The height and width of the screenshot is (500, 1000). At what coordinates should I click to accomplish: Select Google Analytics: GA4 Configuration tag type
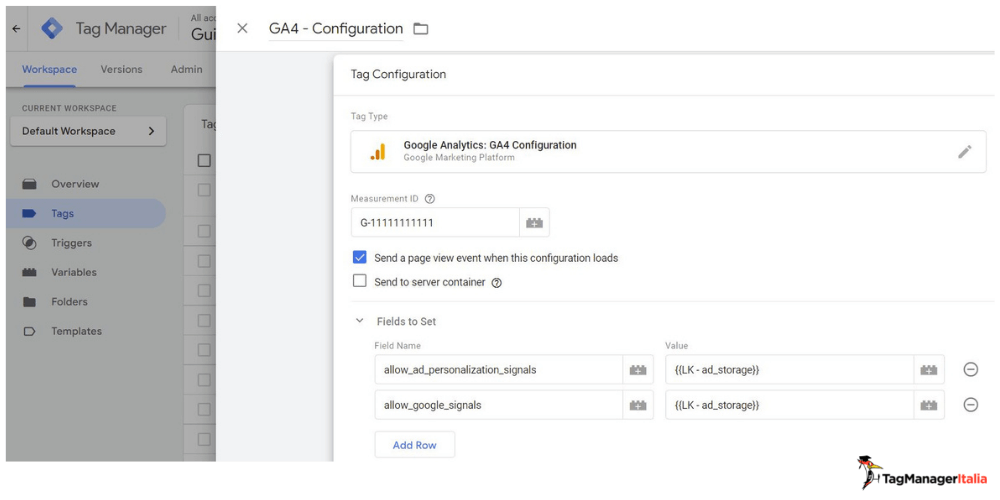click(x=668, y=152)
